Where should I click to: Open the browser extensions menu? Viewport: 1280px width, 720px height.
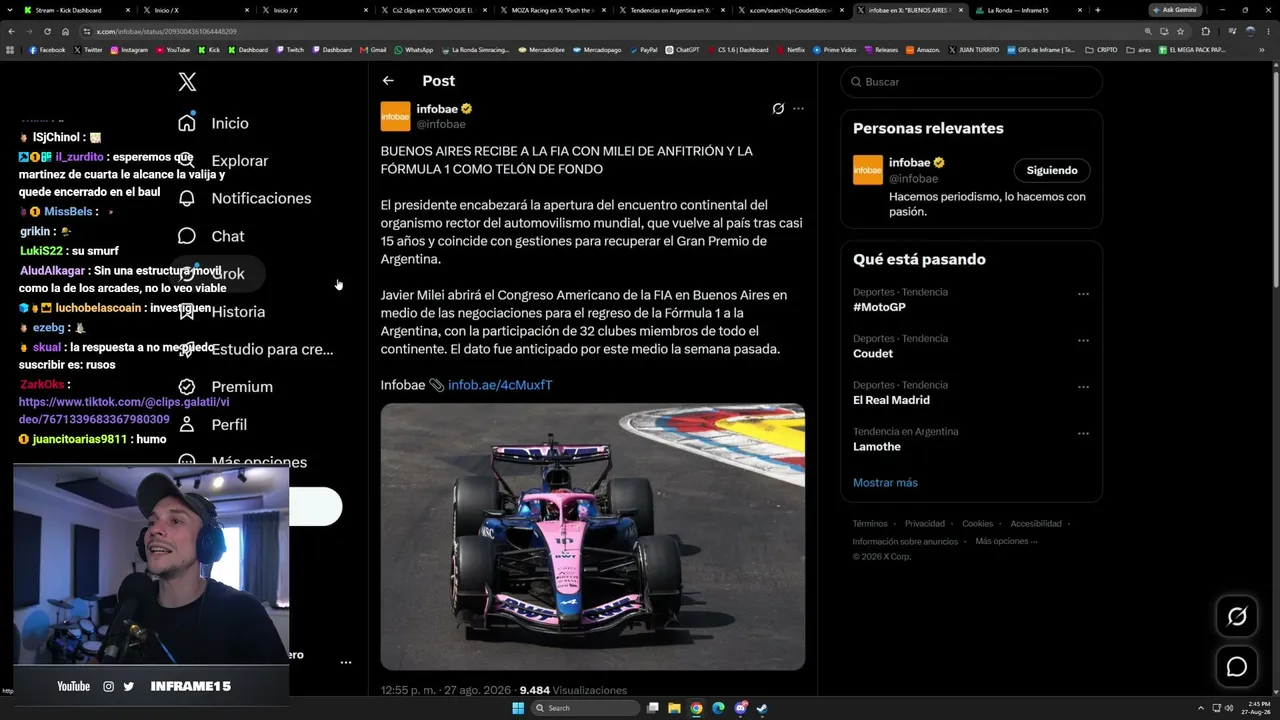(1205, 31)
